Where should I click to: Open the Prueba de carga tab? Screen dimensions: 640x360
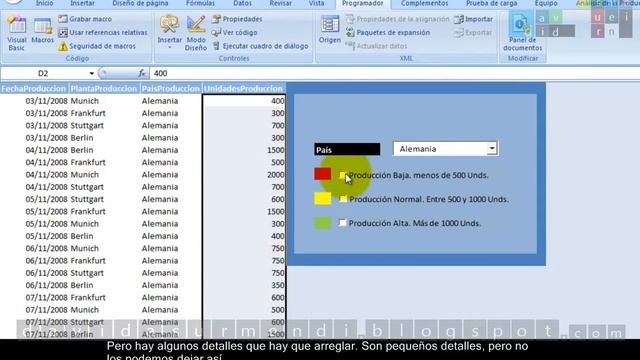coord(491,3)
